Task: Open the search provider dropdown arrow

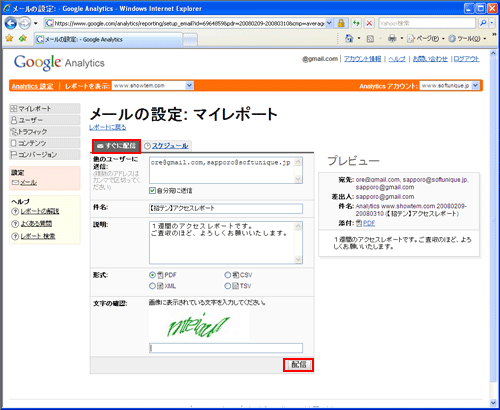Action: (x=492, y=23)
